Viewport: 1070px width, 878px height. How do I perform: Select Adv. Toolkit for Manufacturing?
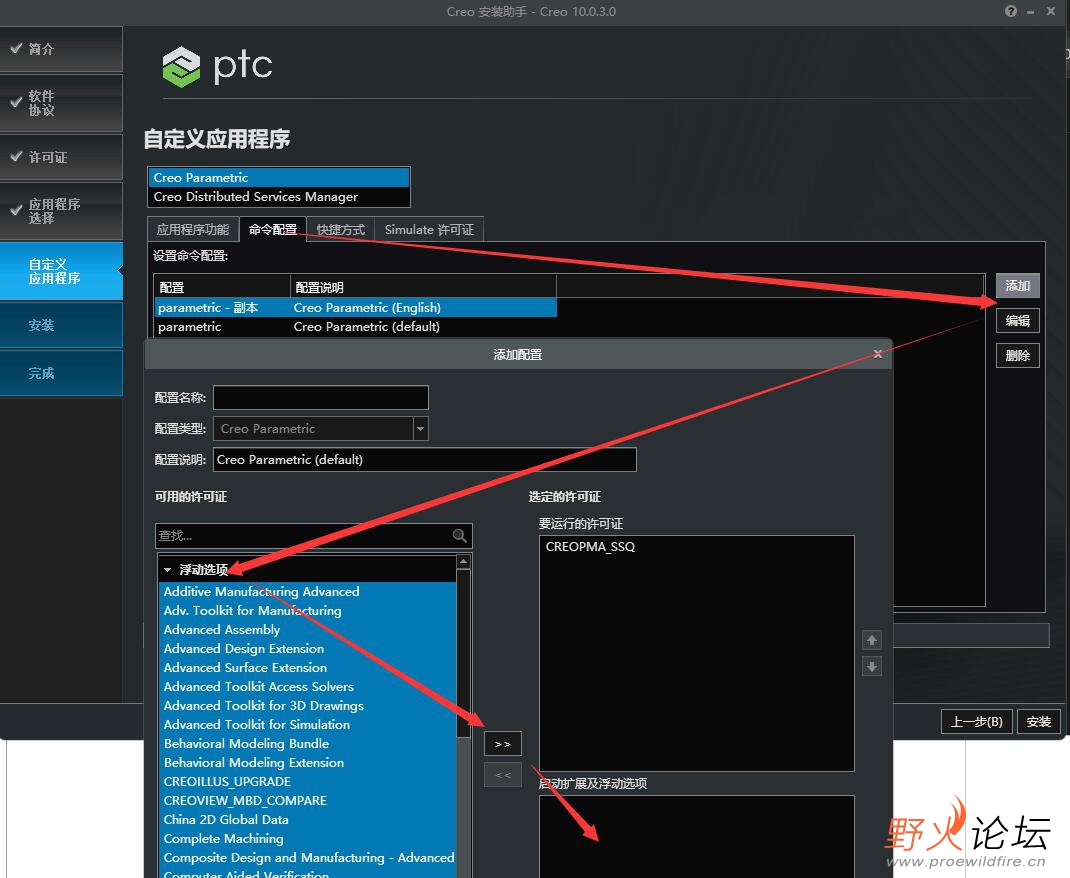click(307, 611)
